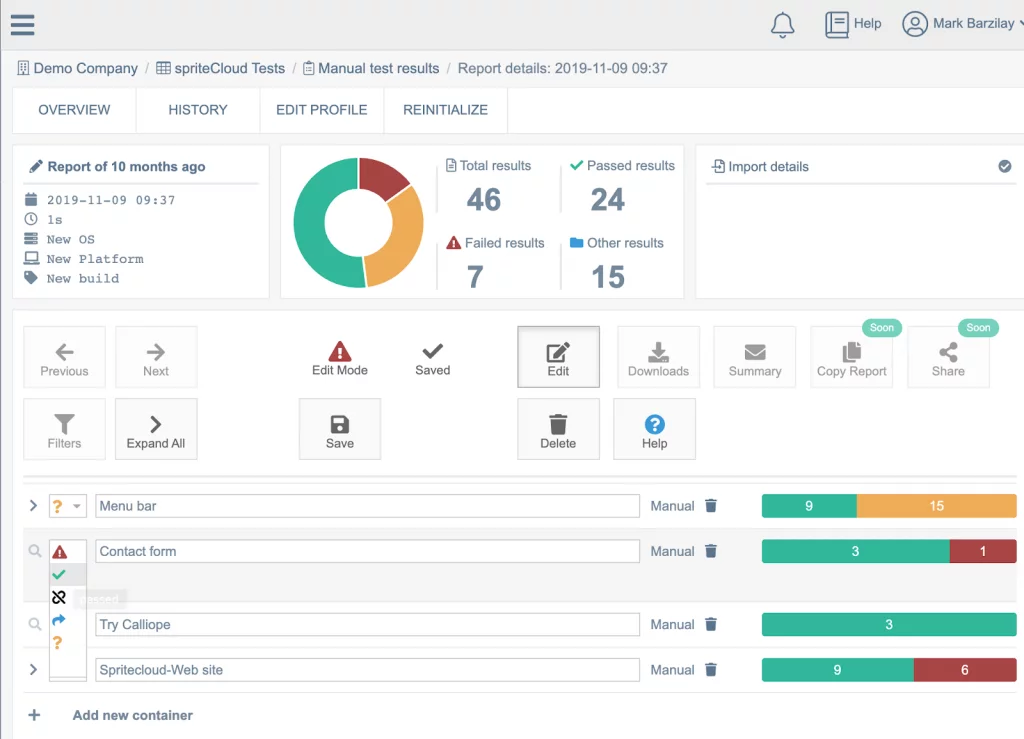Select the red failed warning status
Screen dimensions: 1024x739
point(59,552)
